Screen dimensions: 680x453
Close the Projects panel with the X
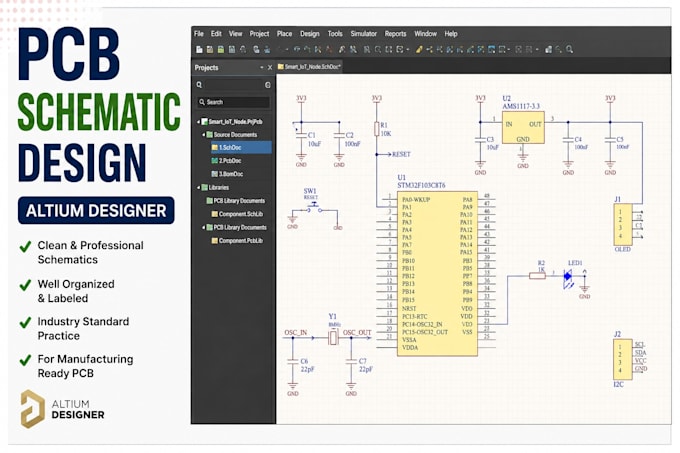pyautogui.click(x=270, y=68)
